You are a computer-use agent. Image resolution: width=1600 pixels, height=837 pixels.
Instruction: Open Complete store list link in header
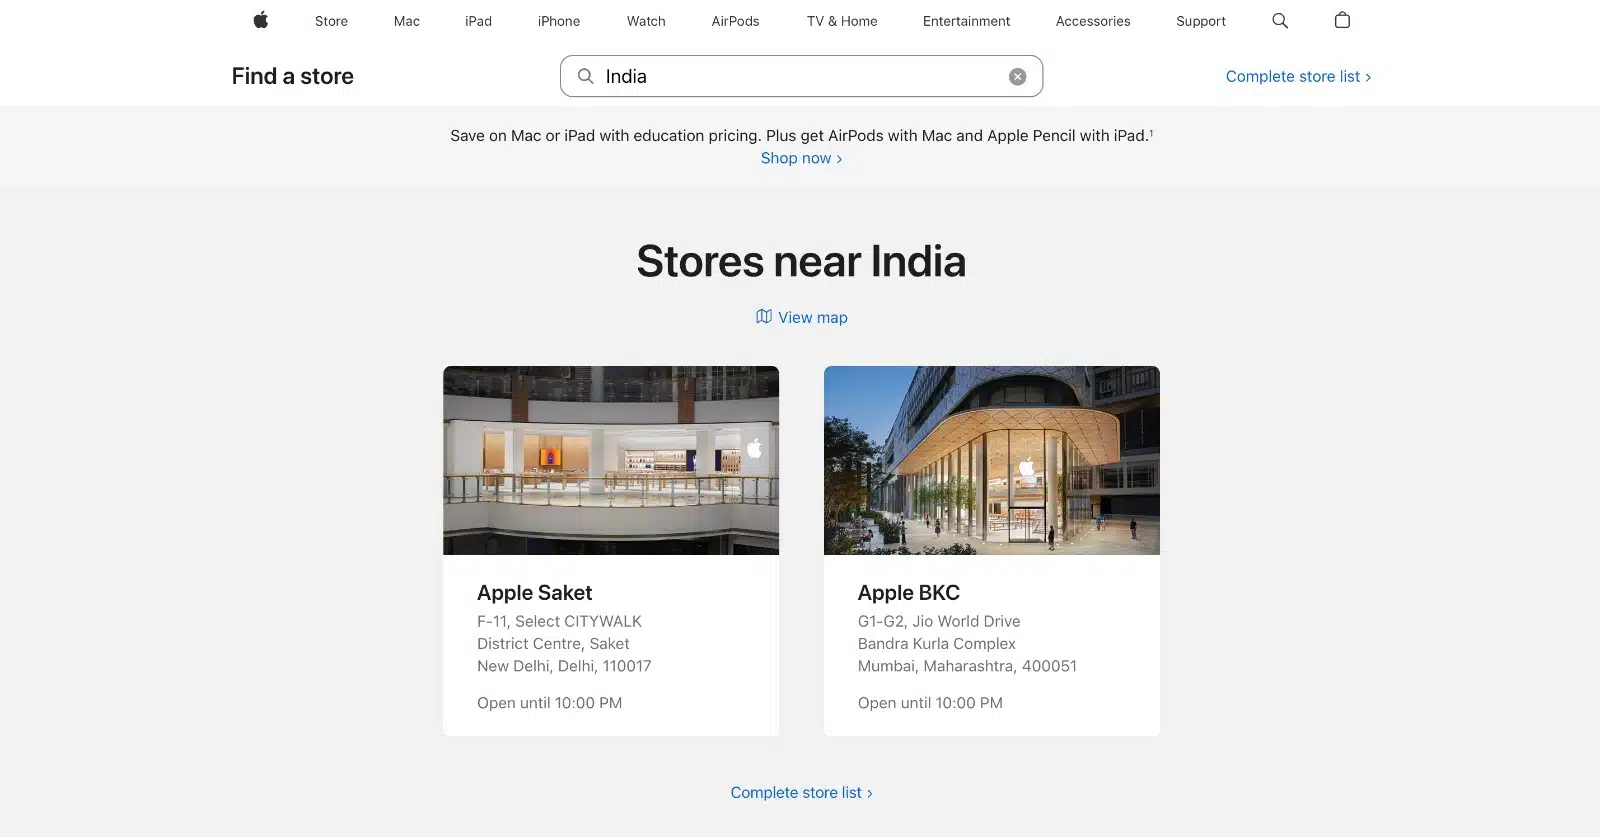point(1298,76)
